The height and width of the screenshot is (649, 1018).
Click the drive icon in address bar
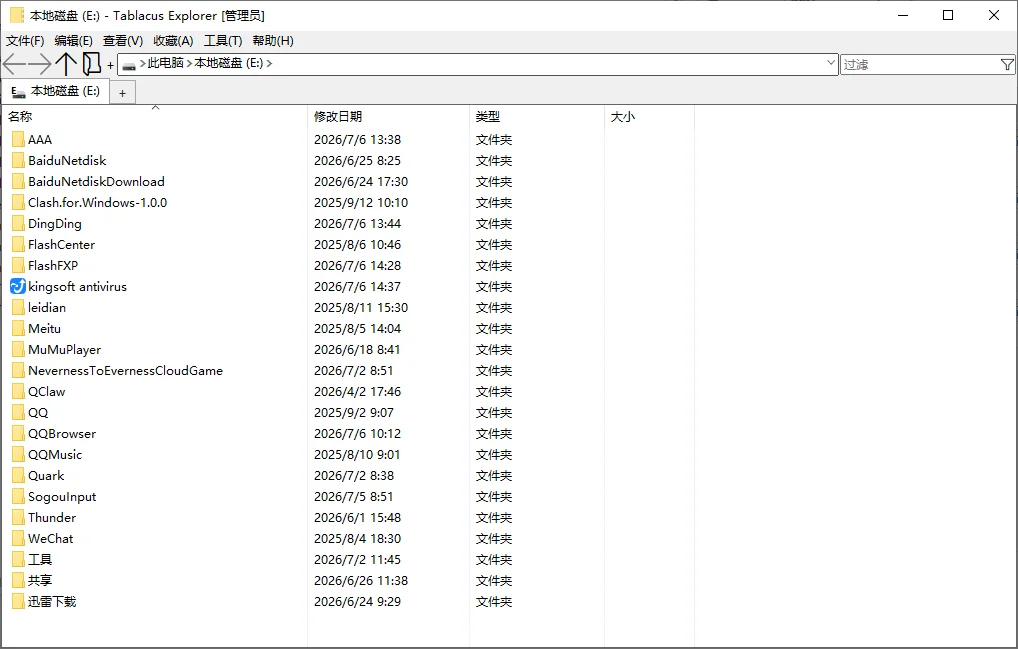(129, 64)
